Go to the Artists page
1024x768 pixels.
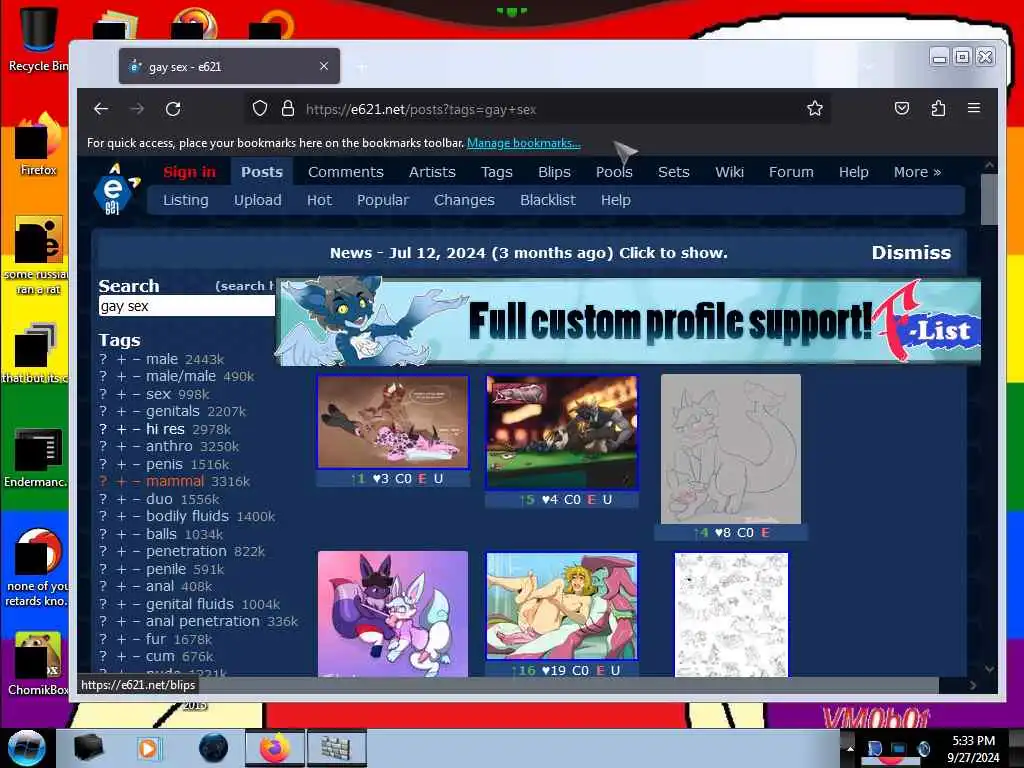[432, 172]
